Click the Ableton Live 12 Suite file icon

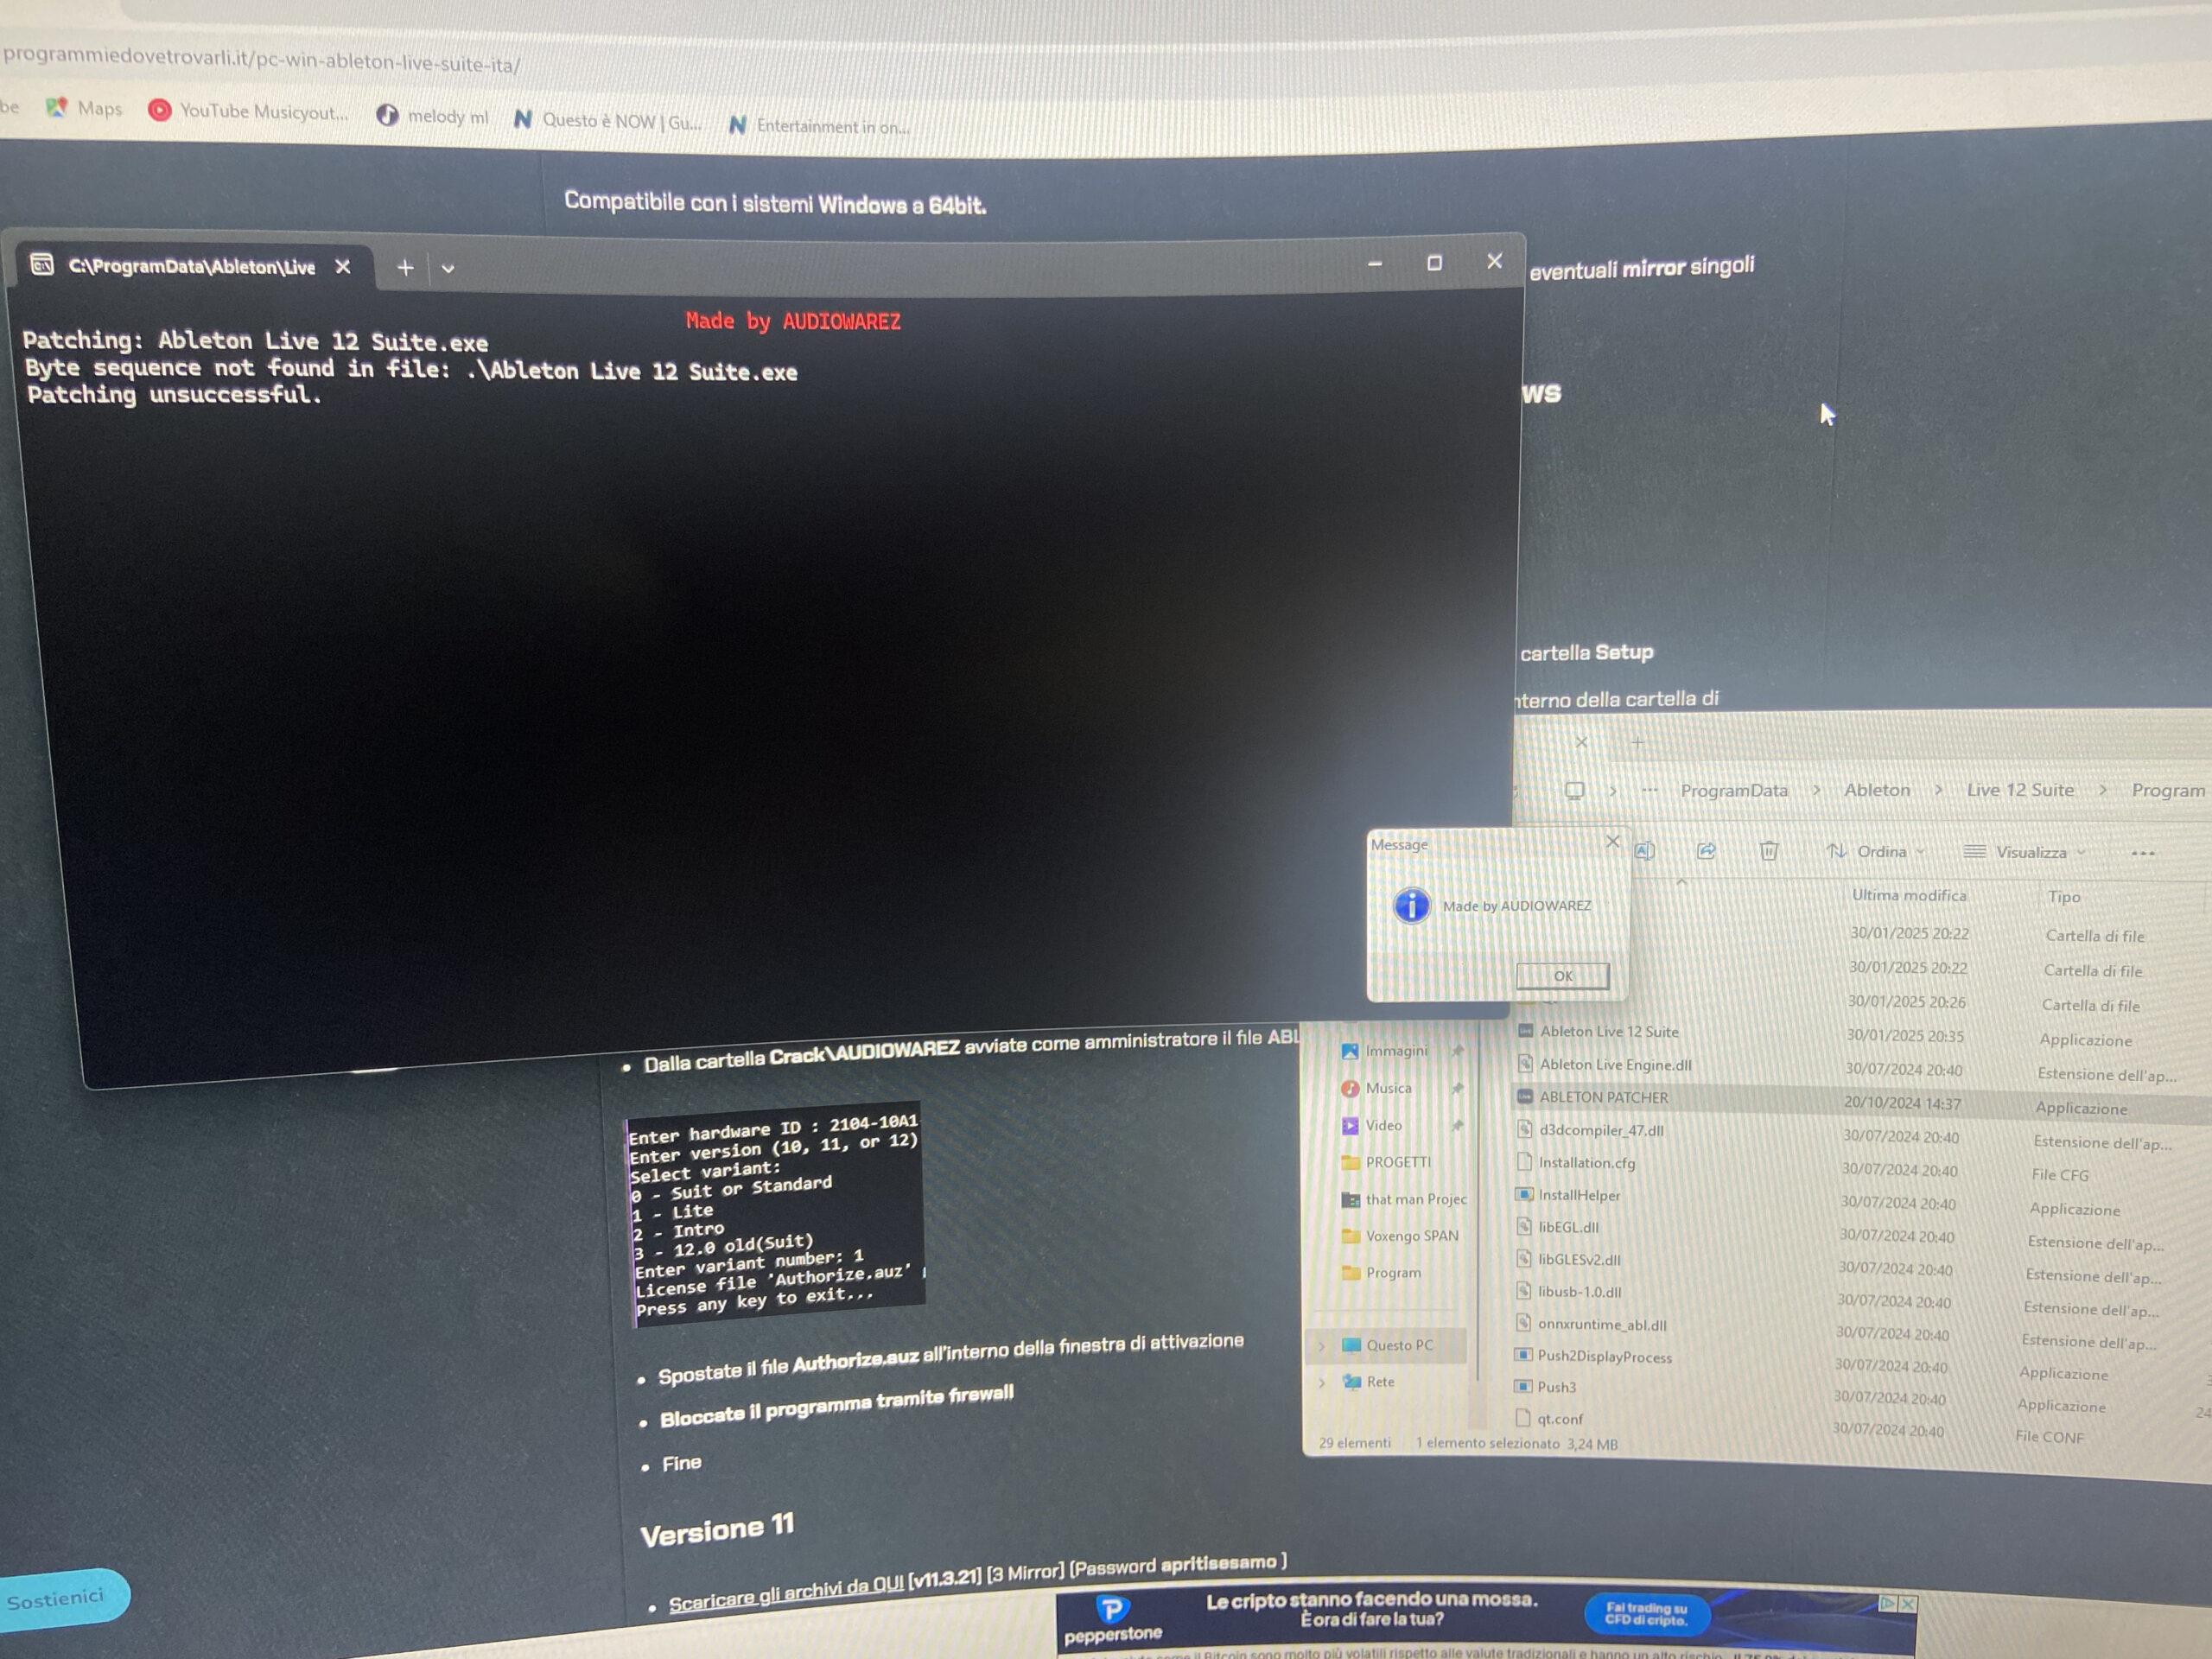pos(1525,1030)
